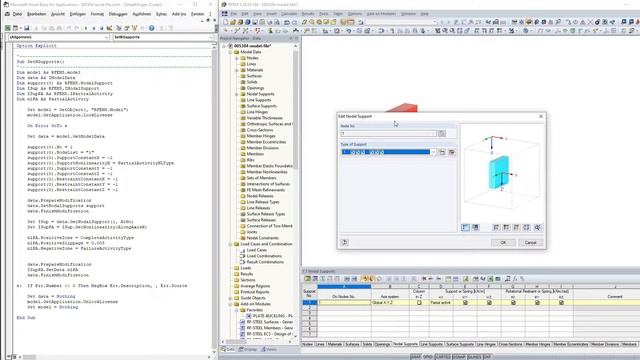Viewport: 640px width, 360px height.
Task: Open VBA help with the blue question-mark icon
Action: 151,28
